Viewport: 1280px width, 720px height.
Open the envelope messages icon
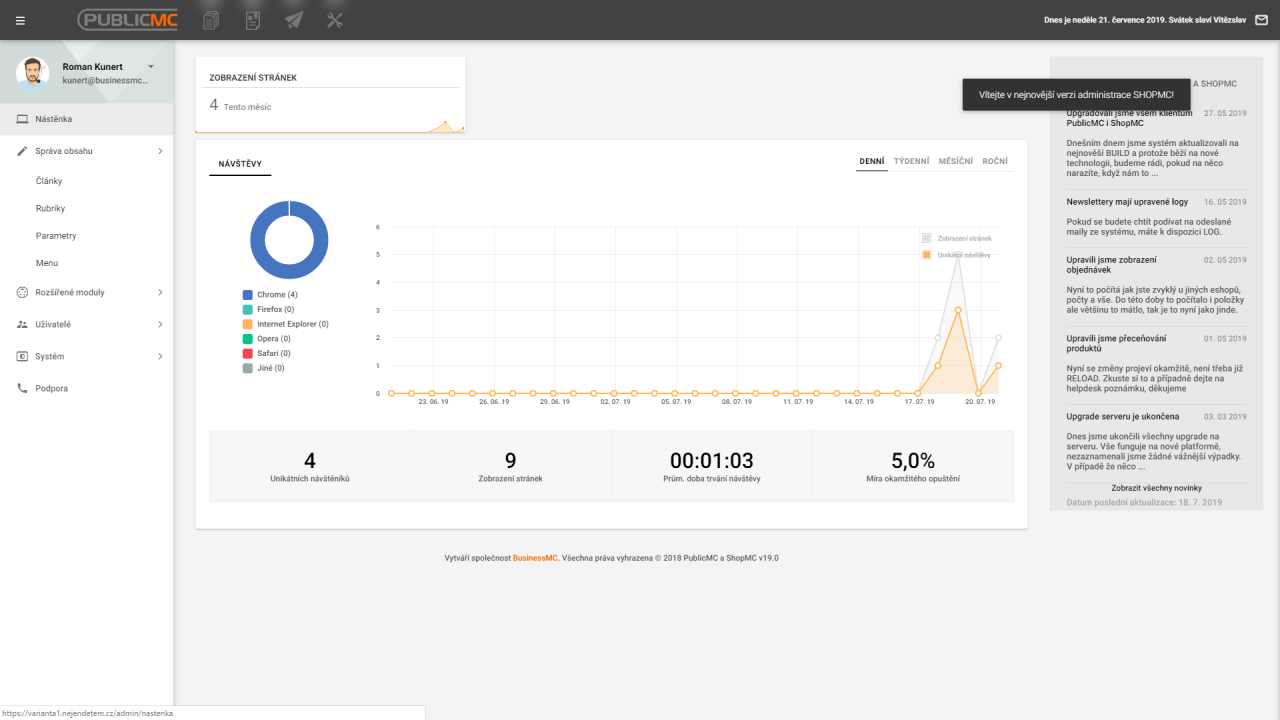click(1261, 20)
